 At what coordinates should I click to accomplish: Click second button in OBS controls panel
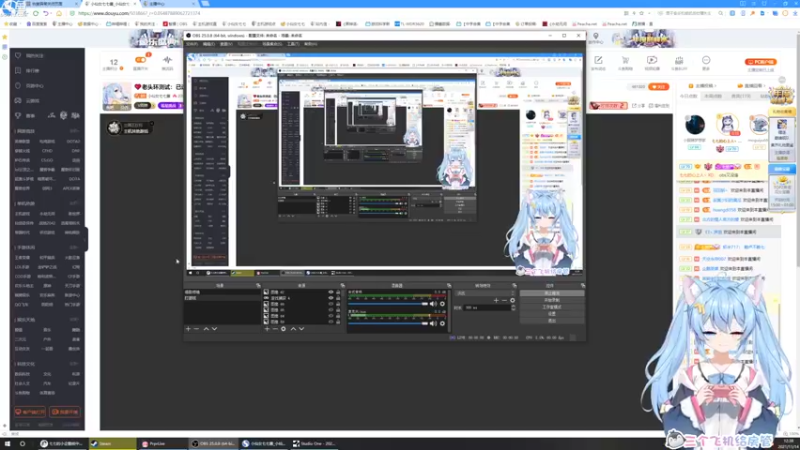pos(552,301)
